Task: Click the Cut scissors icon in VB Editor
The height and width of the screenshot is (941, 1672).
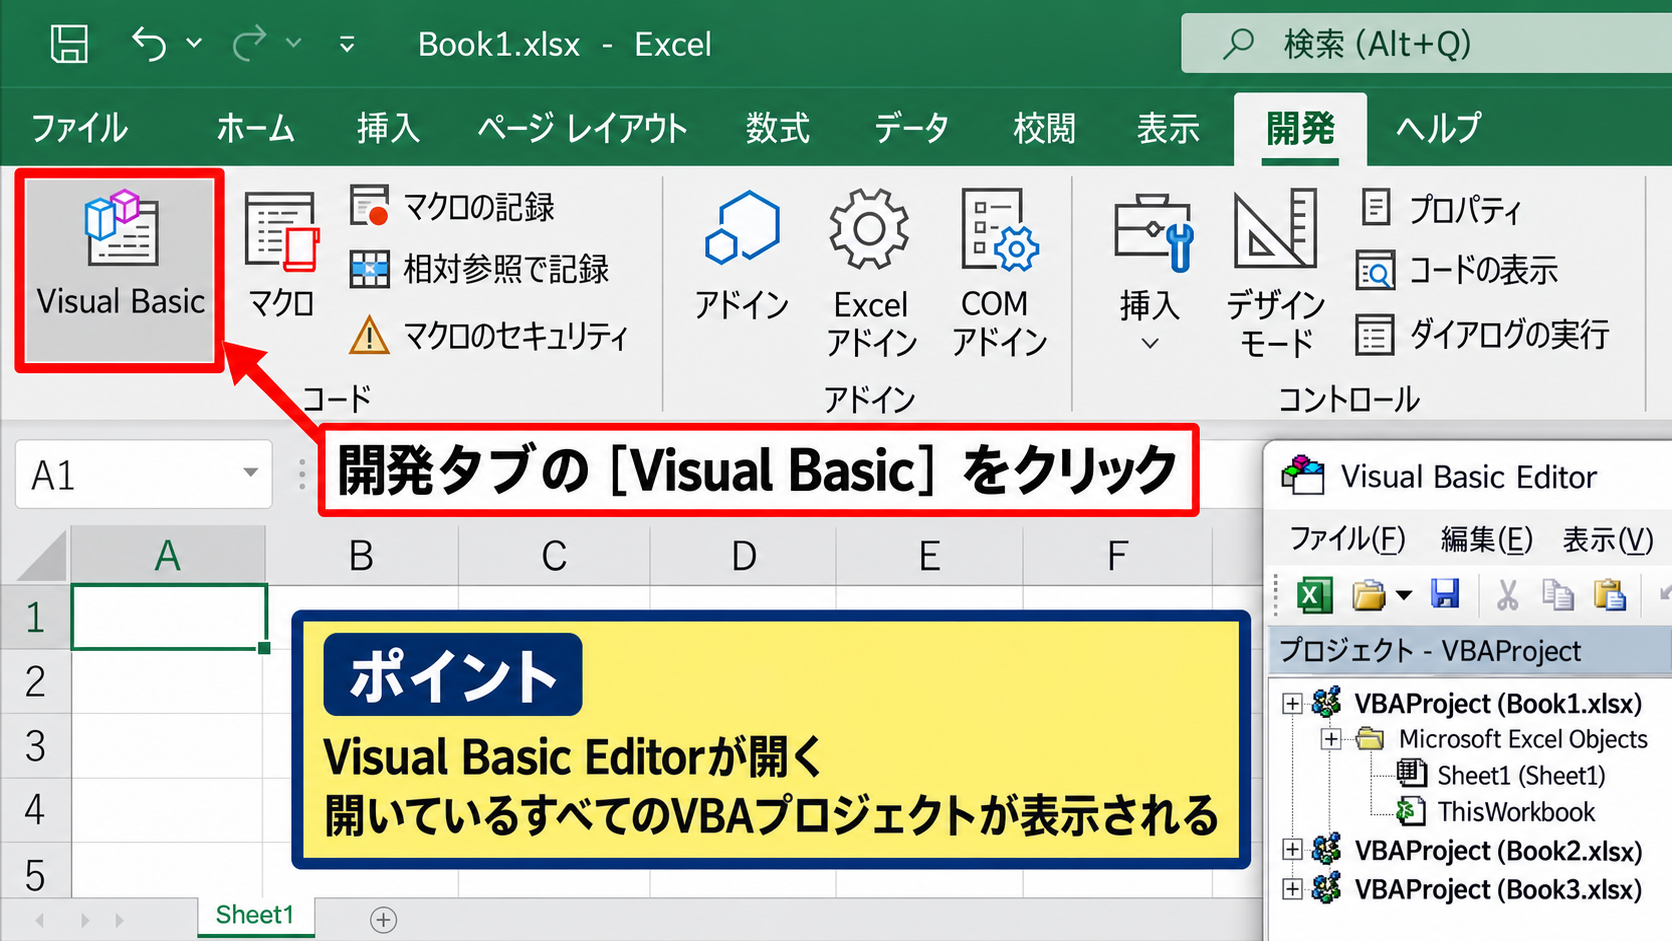Action: pos(1507,594)
